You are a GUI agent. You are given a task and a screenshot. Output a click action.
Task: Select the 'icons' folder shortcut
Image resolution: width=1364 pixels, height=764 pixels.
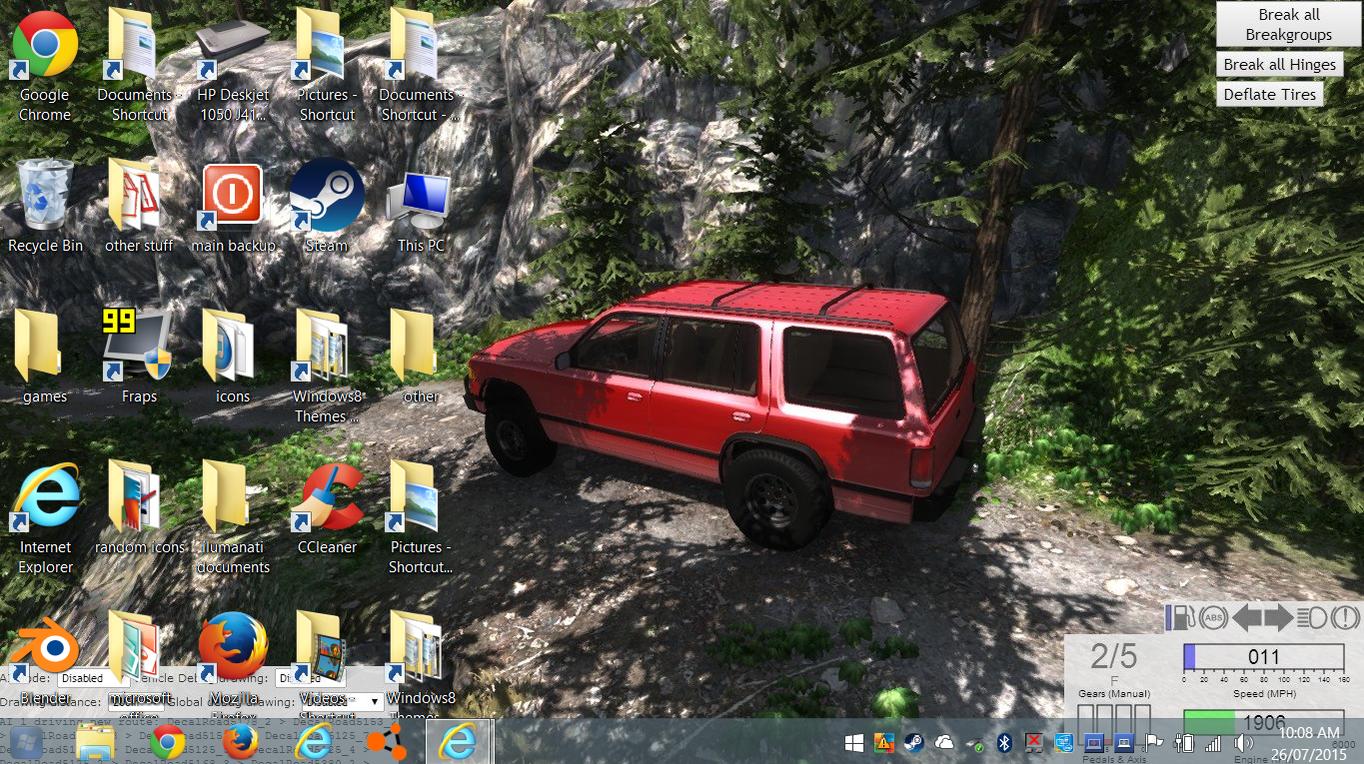(233, 356)
